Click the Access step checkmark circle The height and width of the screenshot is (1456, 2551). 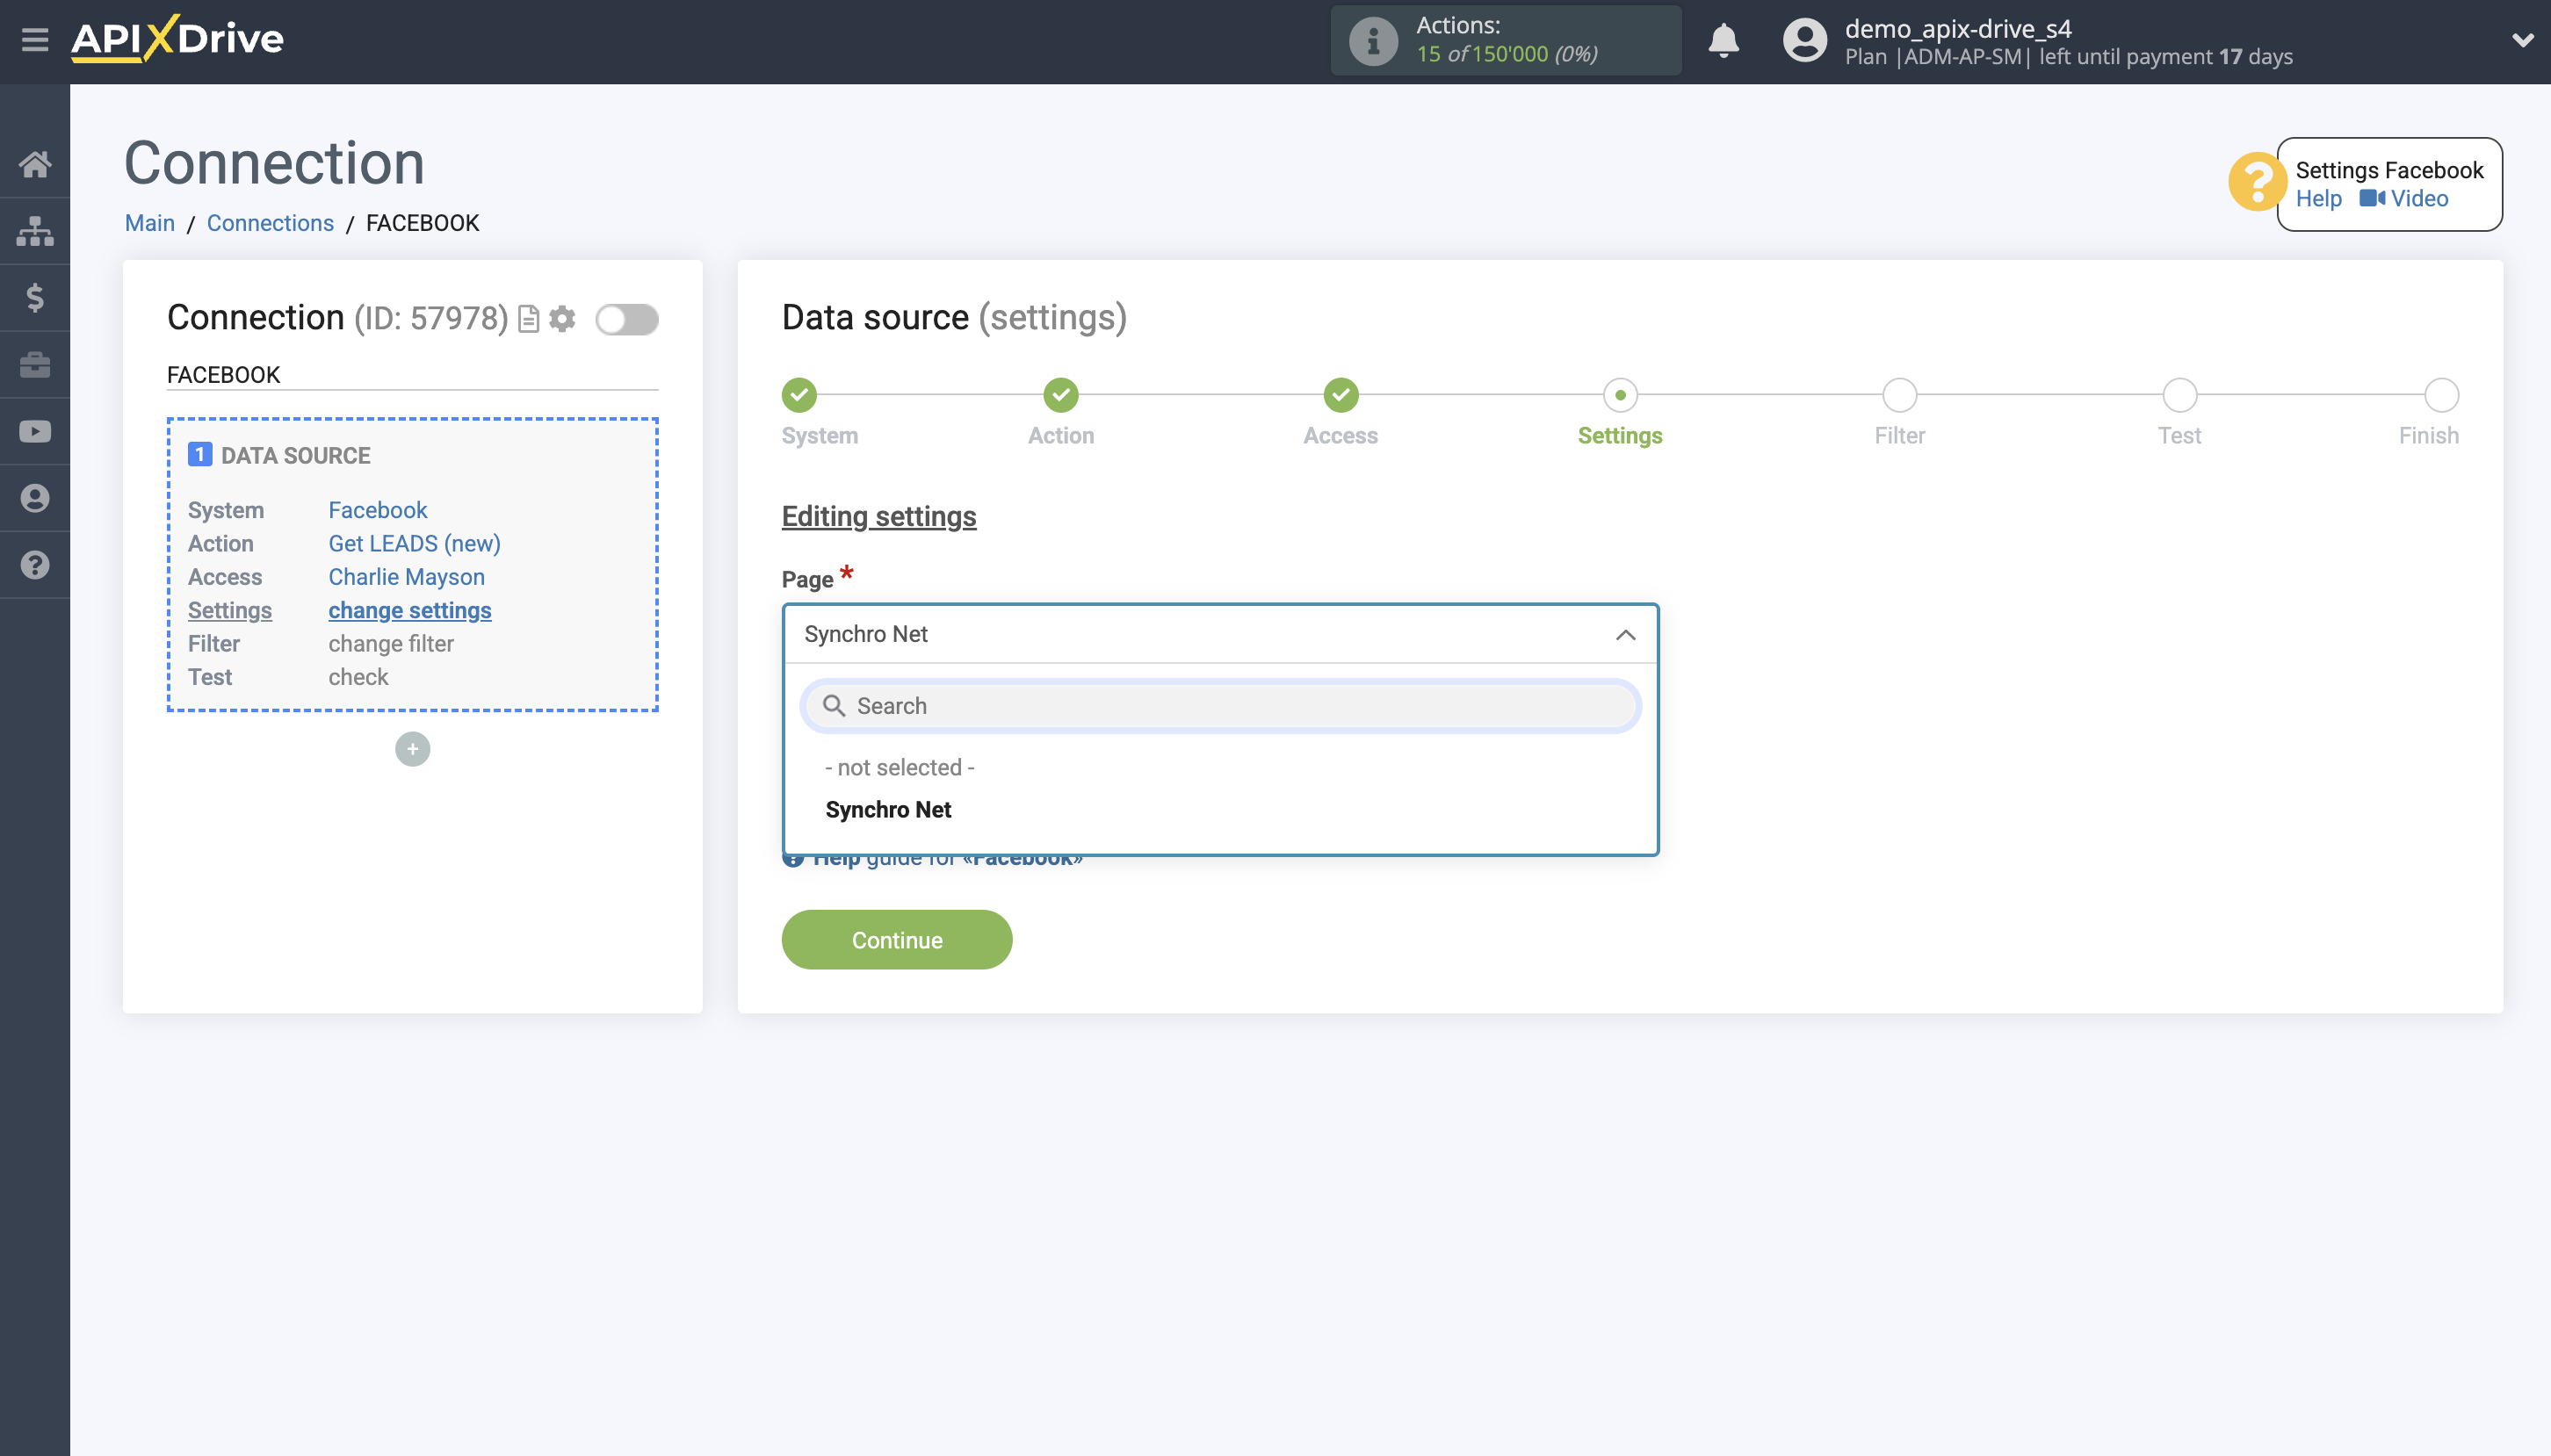(1340, 396)
